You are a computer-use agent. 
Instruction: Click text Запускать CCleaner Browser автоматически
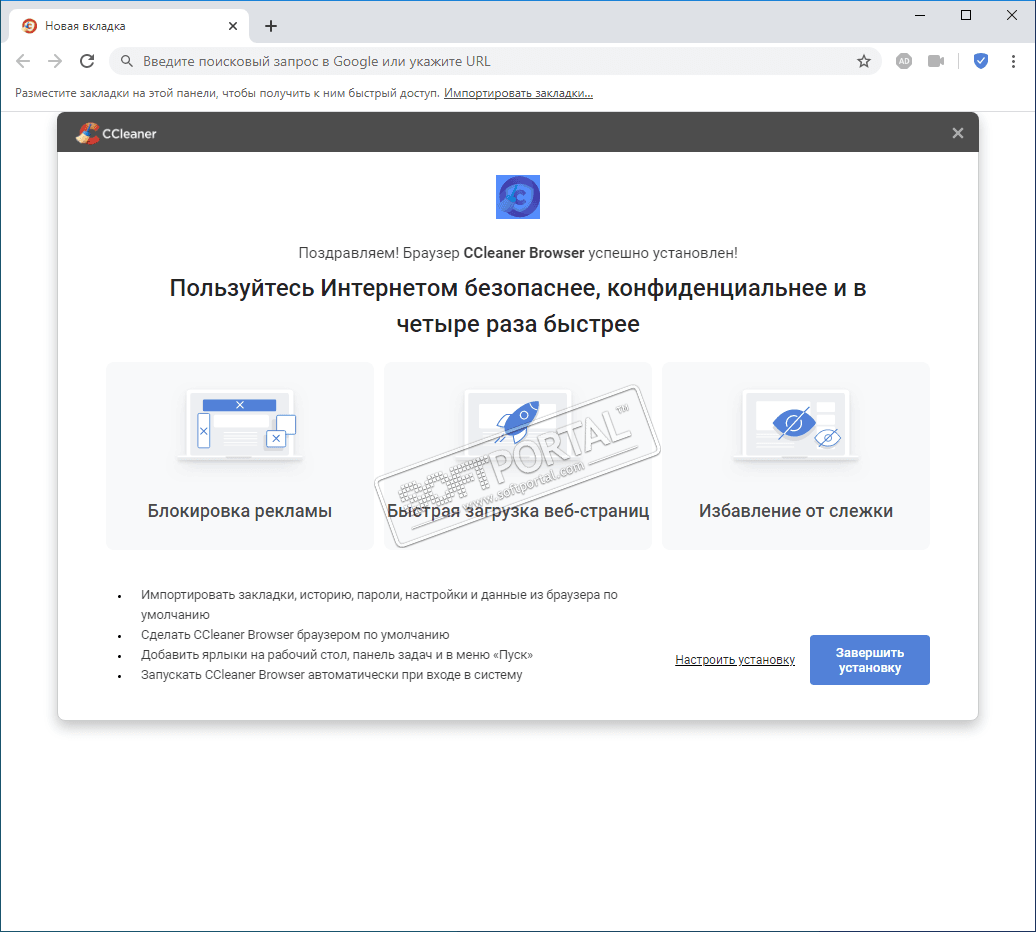331,675
